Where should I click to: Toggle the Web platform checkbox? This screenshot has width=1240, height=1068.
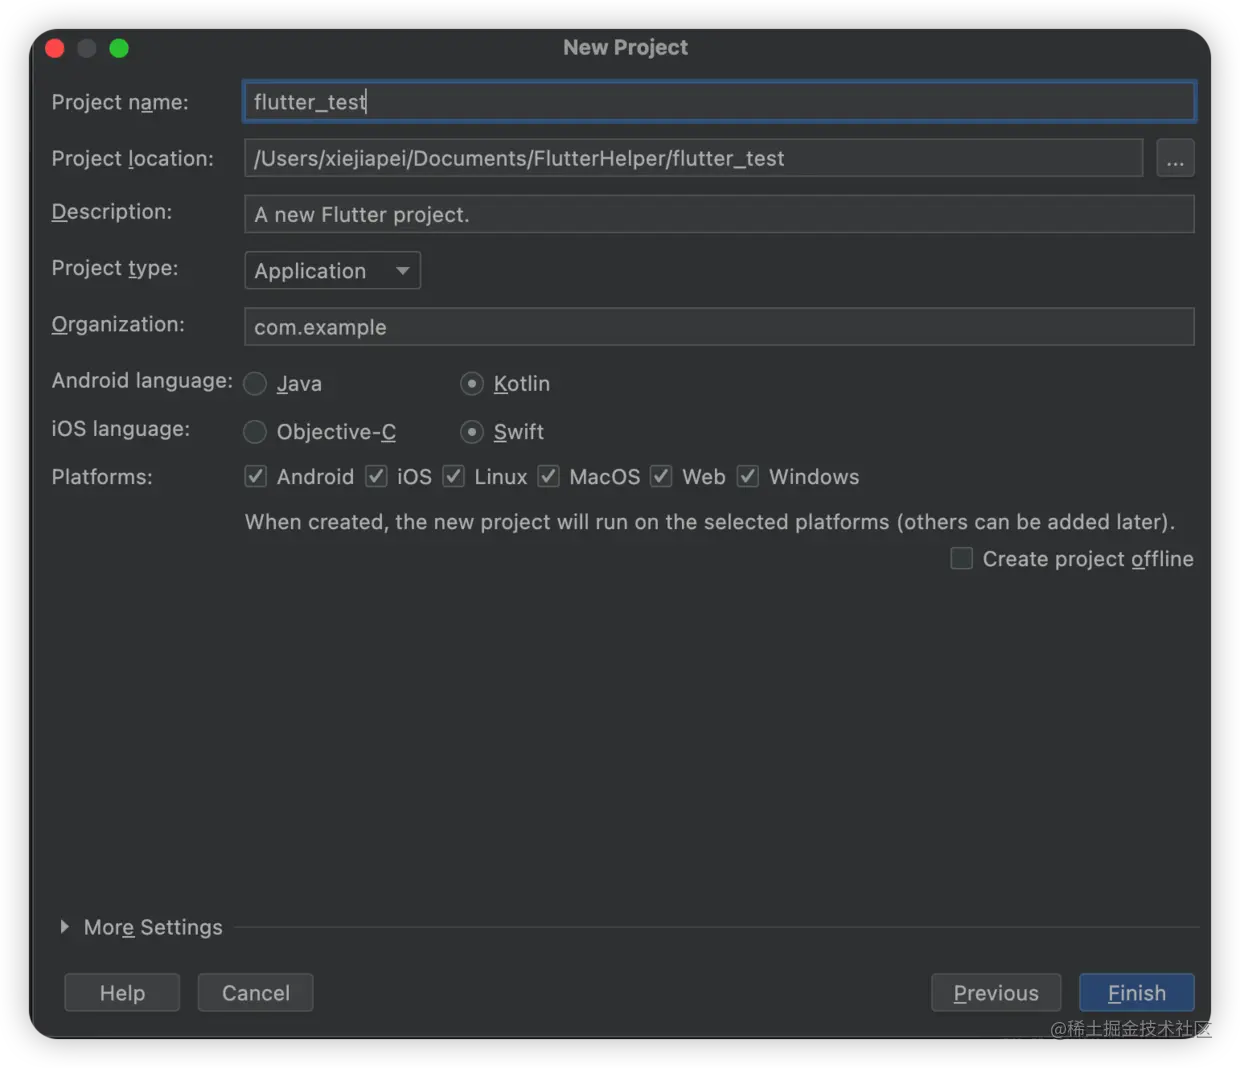661,477
